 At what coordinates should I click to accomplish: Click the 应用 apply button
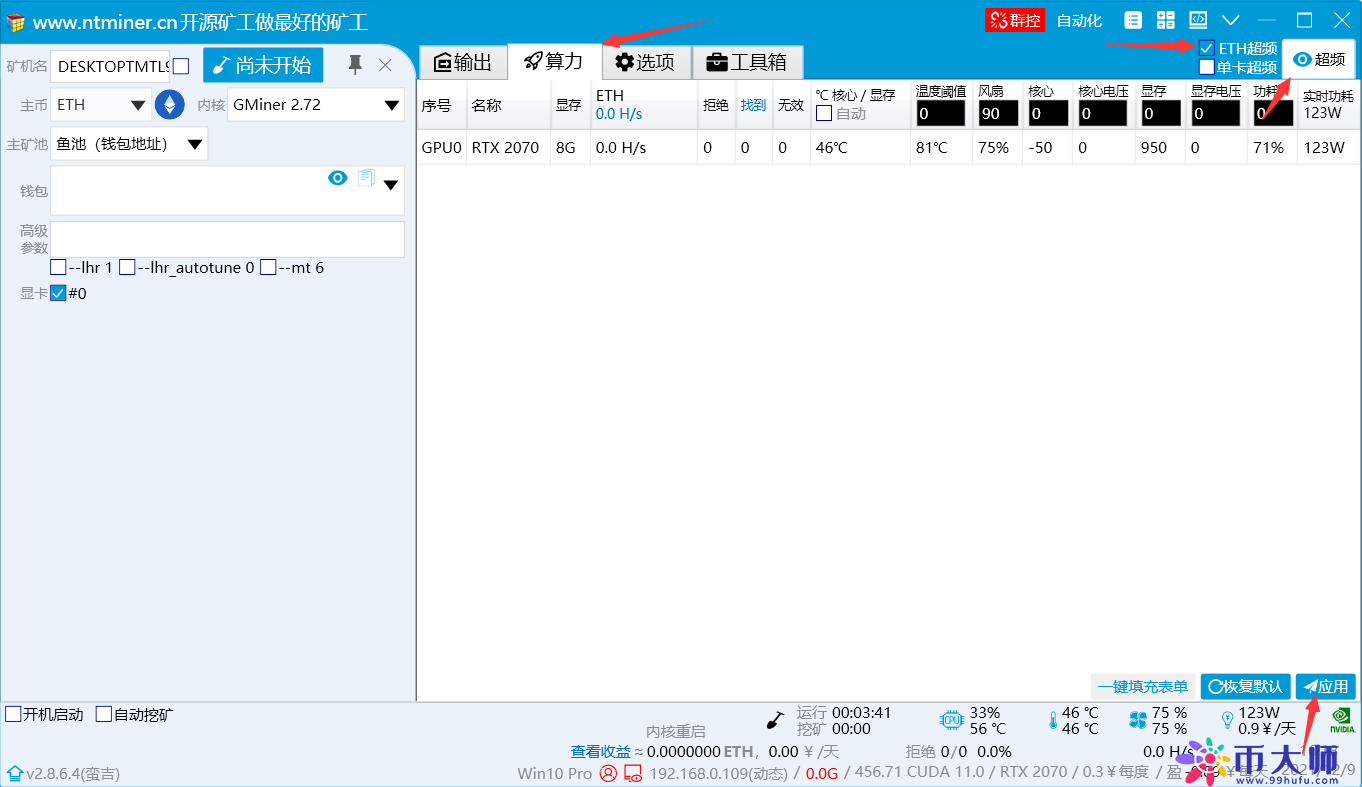pos(1325,687)
